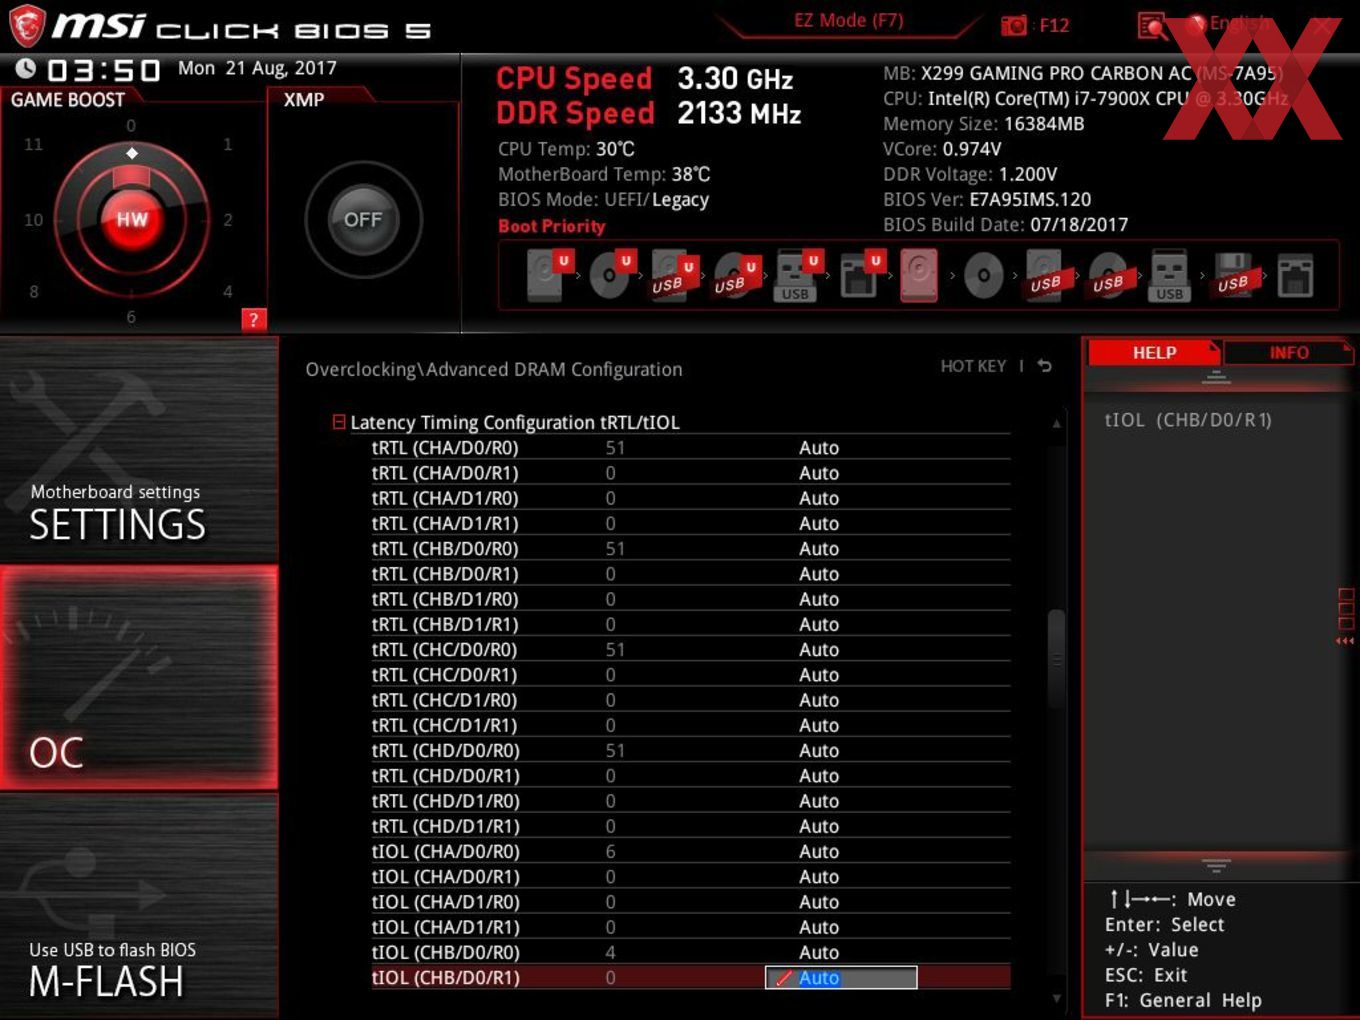Image resolution: width=1360 pixels, height=1020 pixels.
Task: Turn the Game Boost HW knob
Action: 132,220
